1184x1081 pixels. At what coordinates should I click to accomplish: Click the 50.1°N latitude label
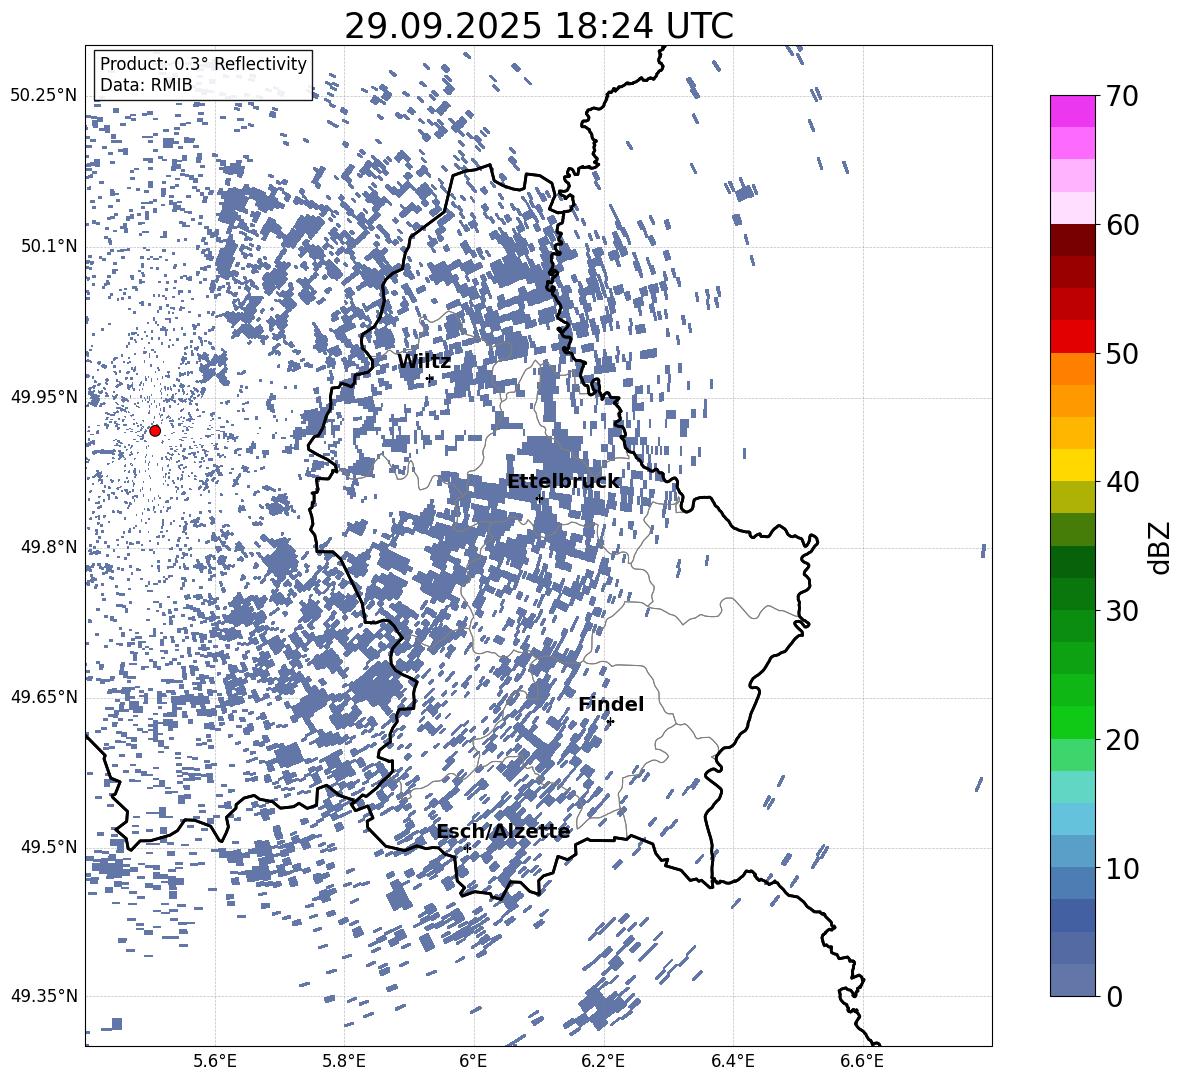click(x=50, y=246)
